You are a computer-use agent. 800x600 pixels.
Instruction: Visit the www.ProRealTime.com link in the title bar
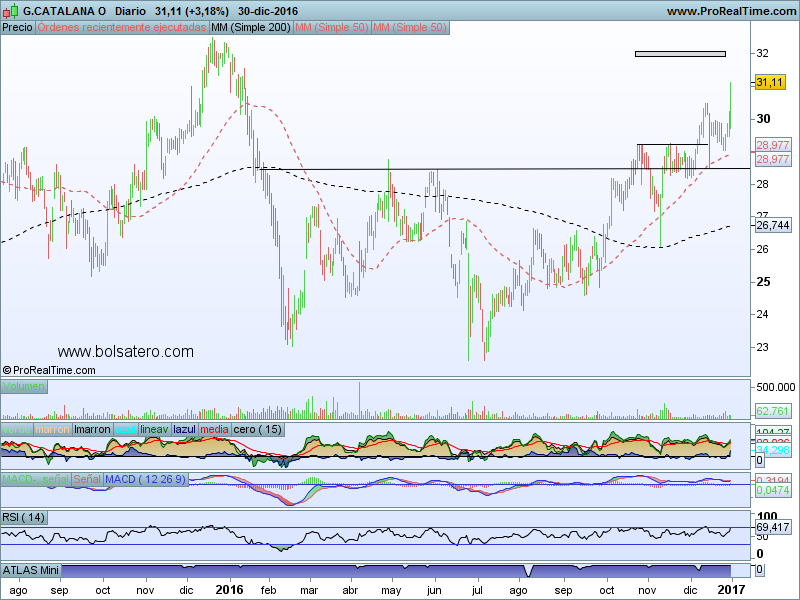pos(730,10)
